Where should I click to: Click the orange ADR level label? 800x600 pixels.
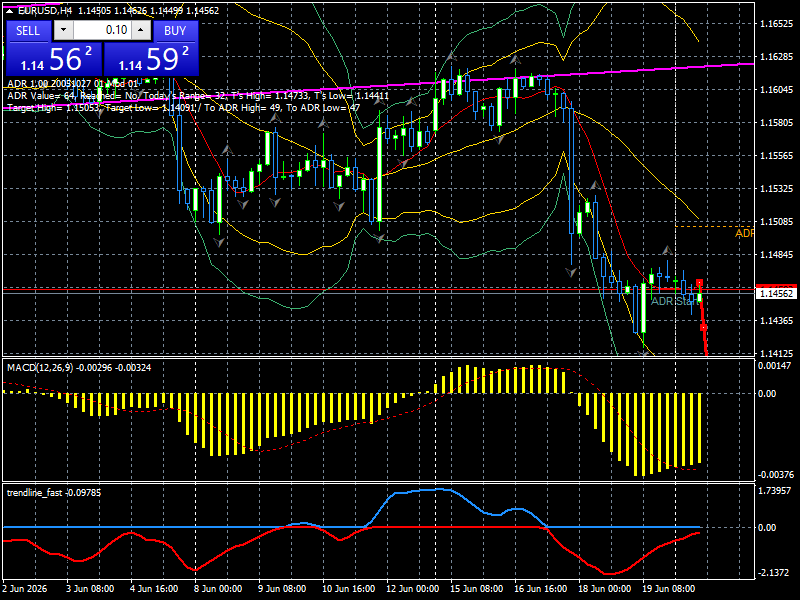pyautogui.click(x=744, y=233)
